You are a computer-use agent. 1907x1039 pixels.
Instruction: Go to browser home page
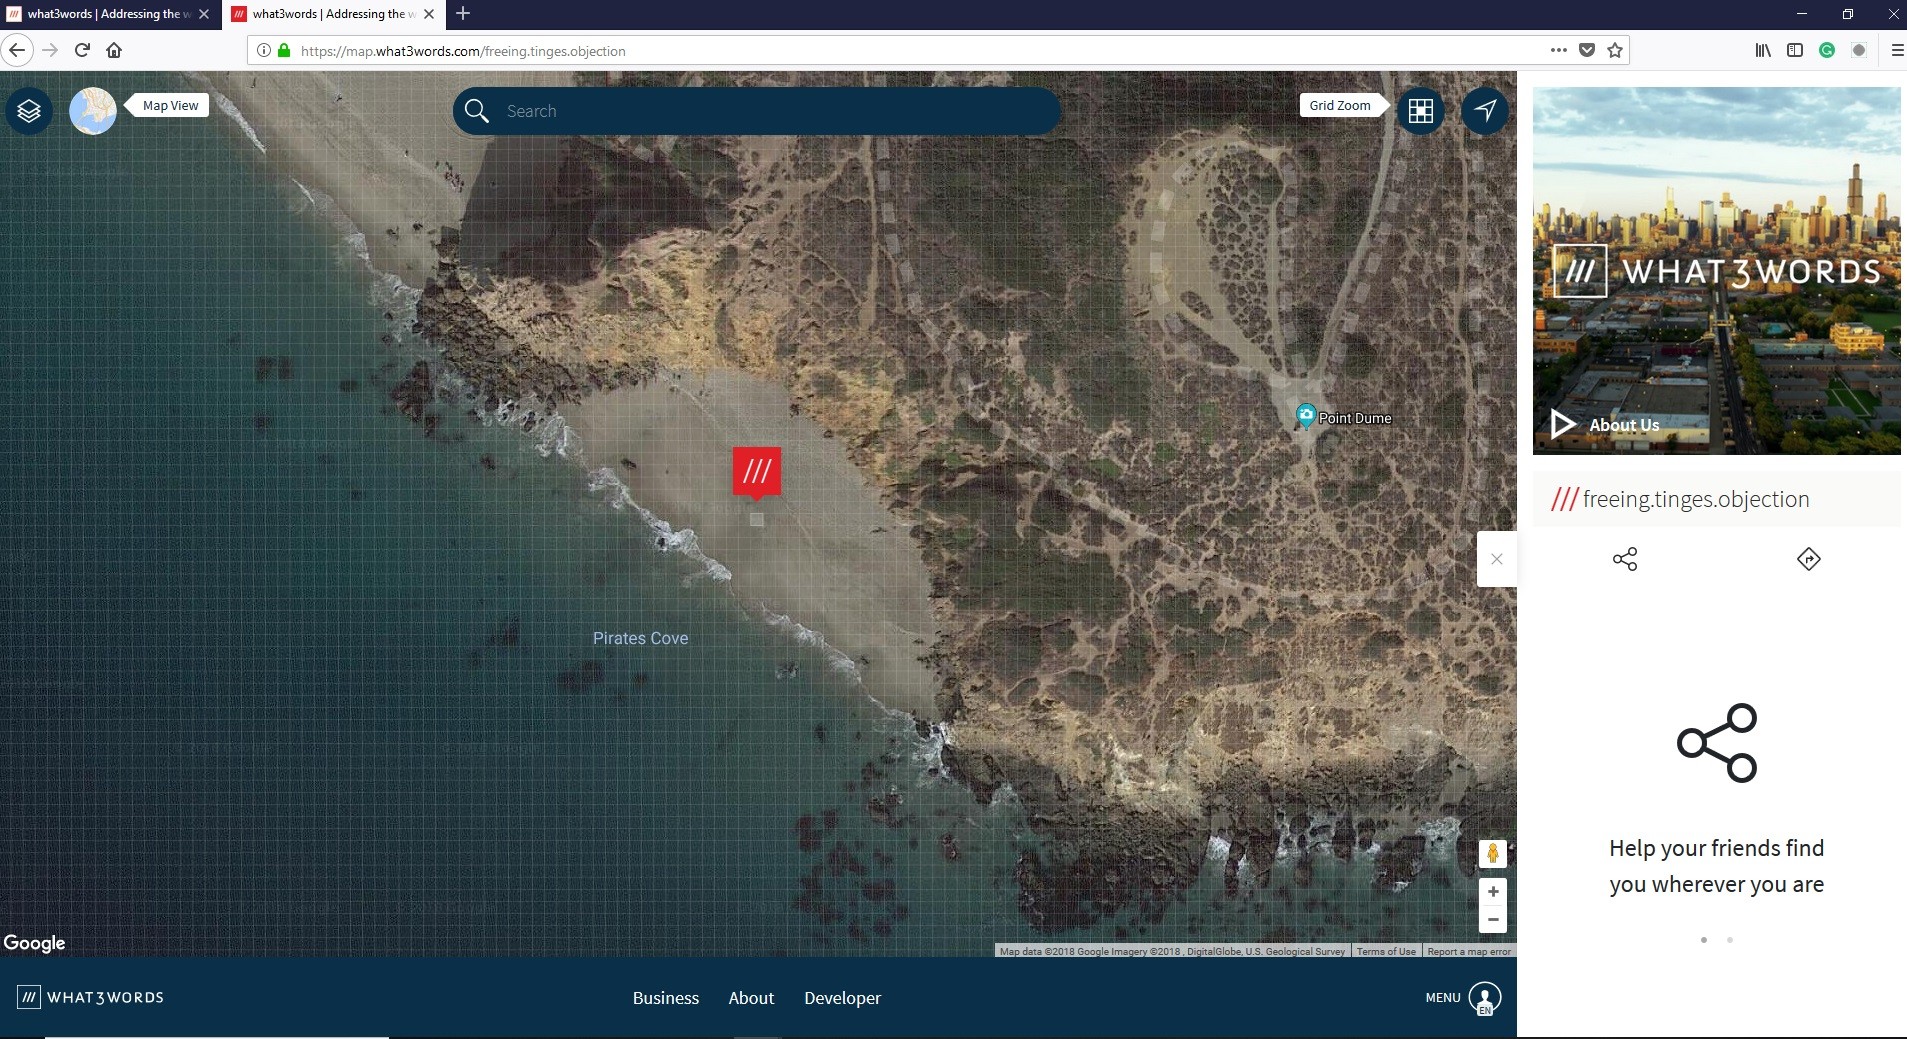[x=114, y=50]
